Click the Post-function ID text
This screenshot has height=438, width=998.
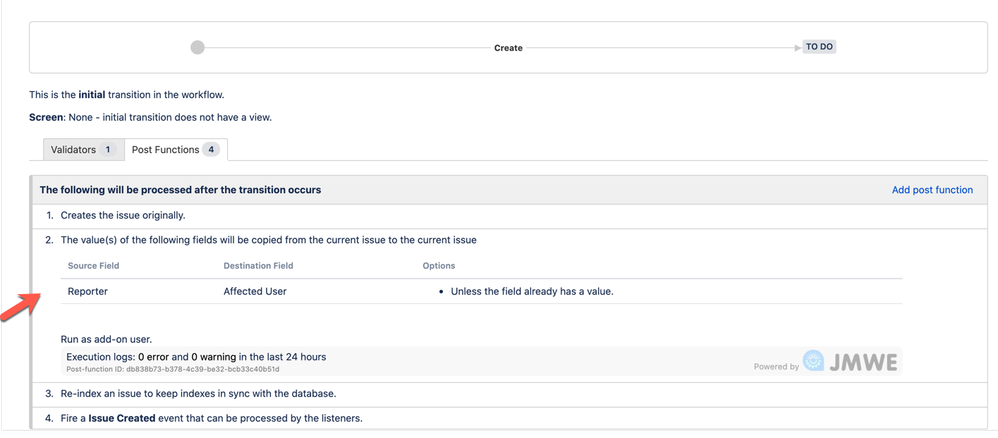[173, 369]
